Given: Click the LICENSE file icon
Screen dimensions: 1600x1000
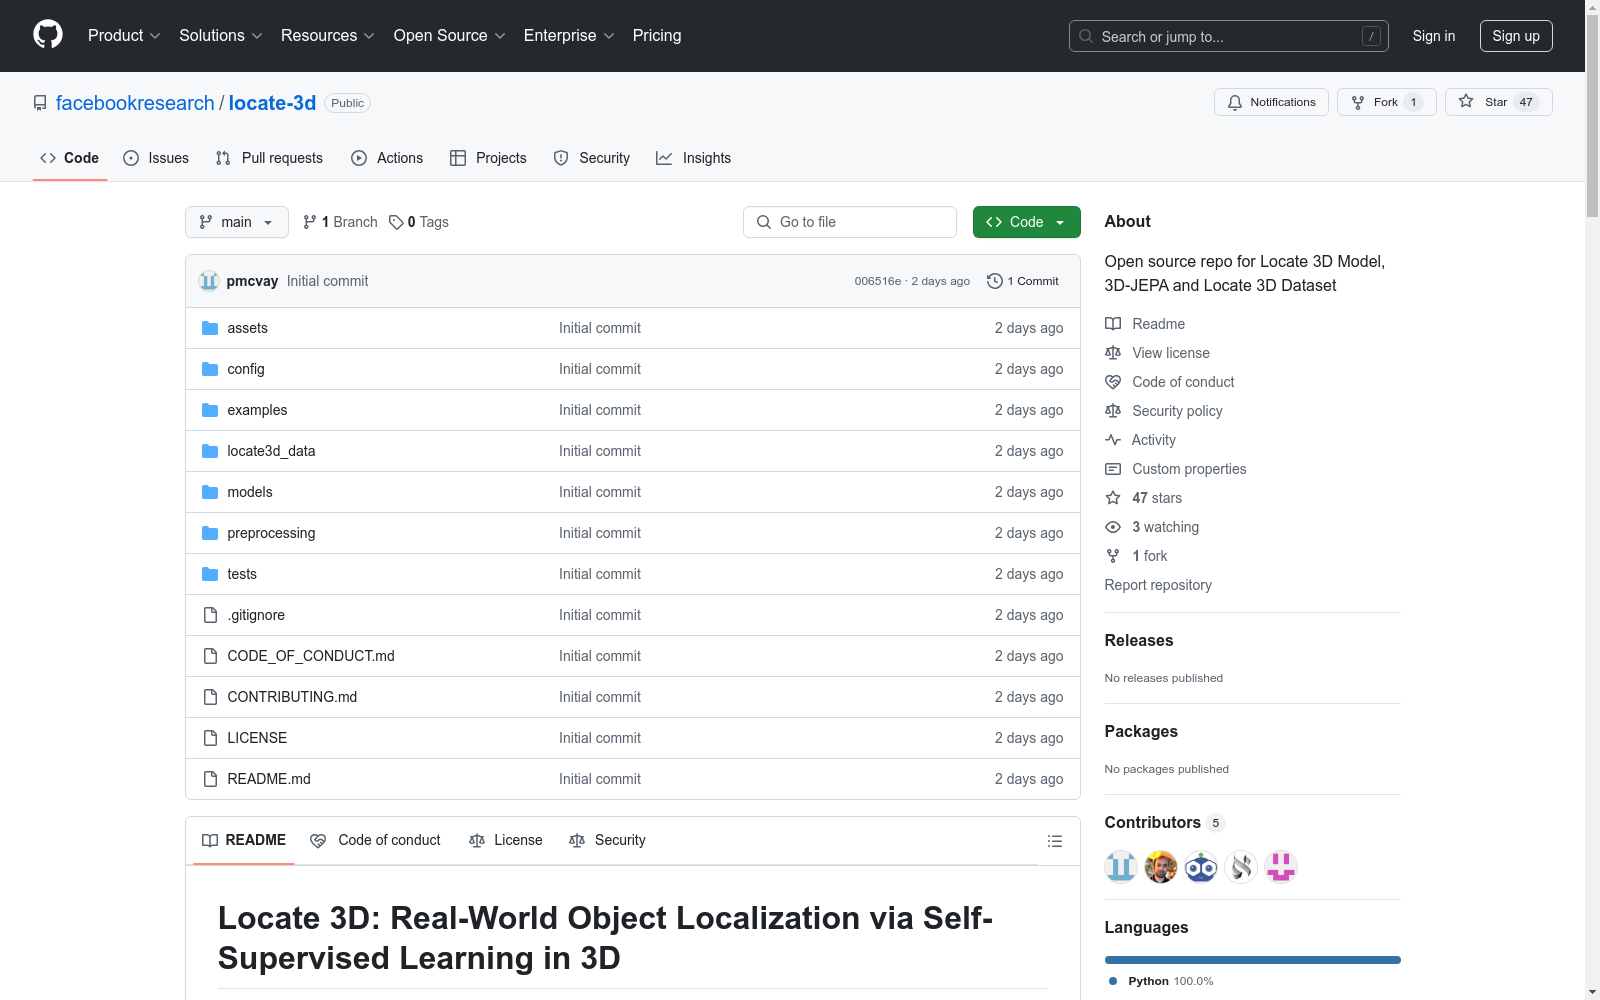Looking at the screenshot, I should tap(210, 738).
